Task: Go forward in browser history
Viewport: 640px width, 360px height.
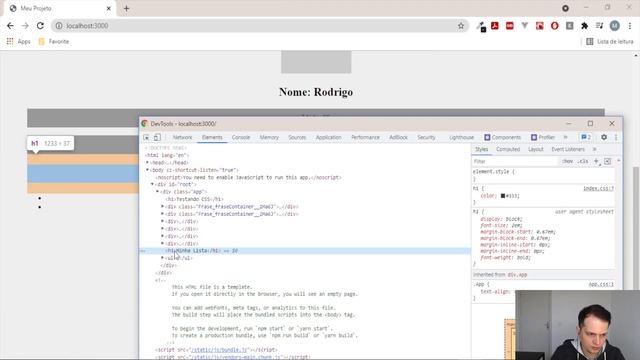Action: coord(25,26)
